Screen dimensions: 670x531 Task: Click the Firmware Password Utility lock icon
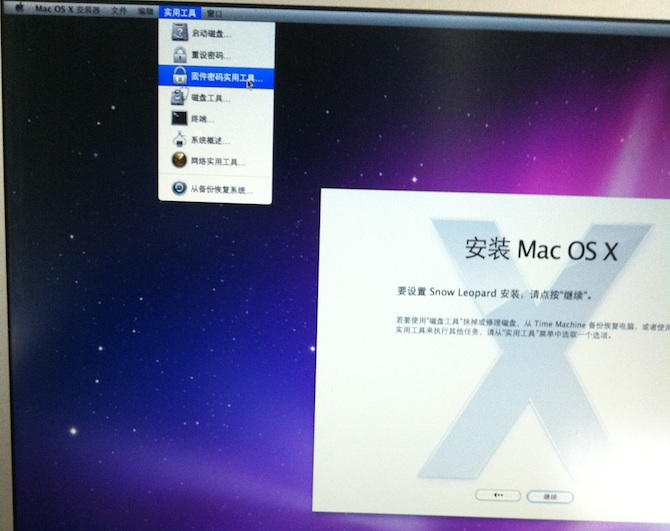178,76
